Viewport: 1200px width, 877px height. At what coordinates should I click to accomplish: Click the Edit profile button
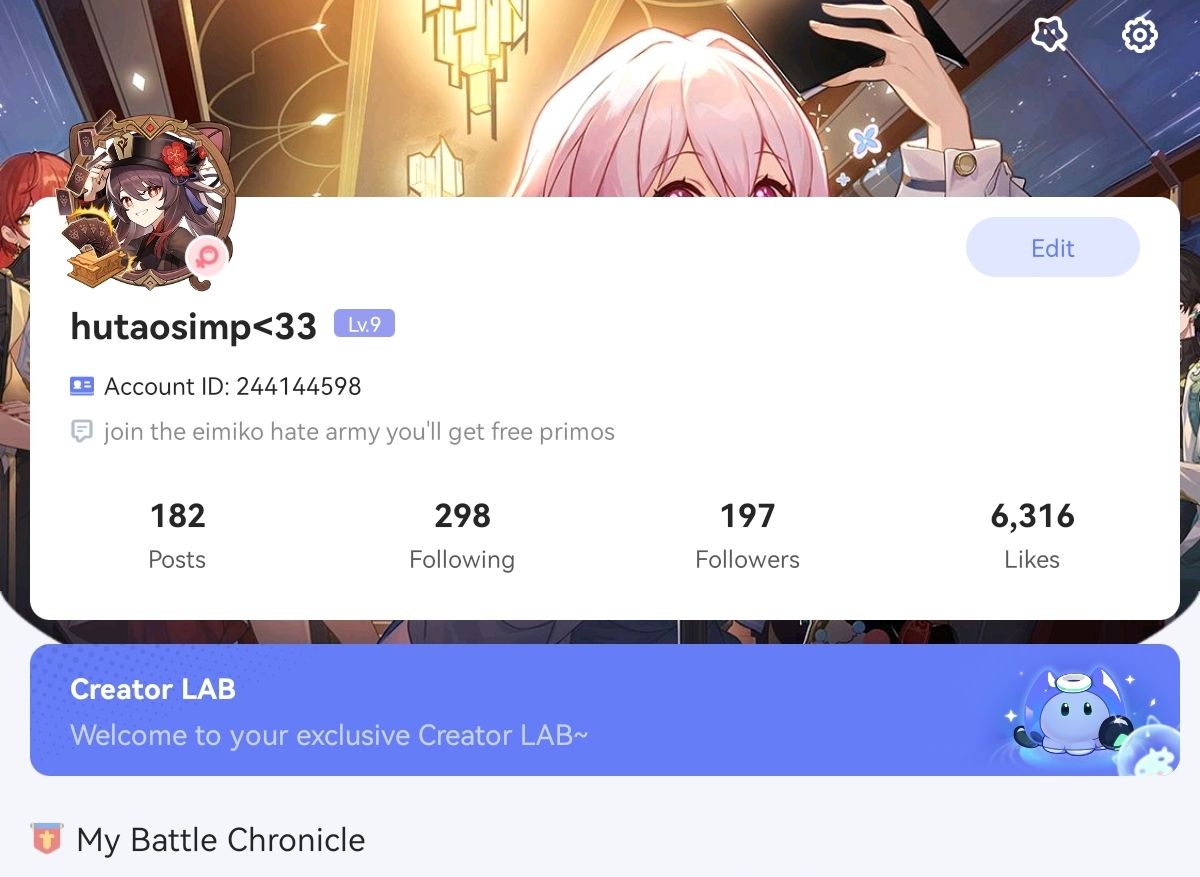pyautogui.click(x=1053, y=247)
